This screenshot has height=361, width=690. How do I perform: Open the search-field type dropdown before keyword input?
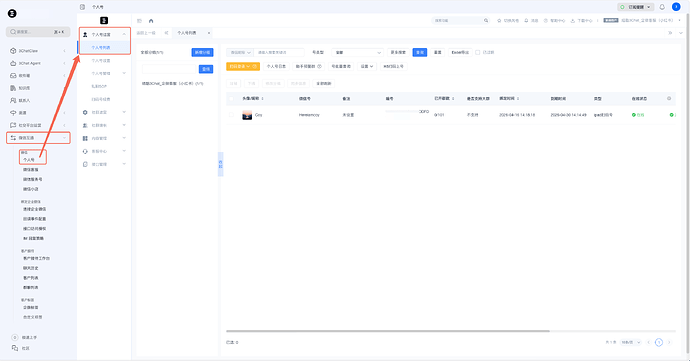pos(240,52)
